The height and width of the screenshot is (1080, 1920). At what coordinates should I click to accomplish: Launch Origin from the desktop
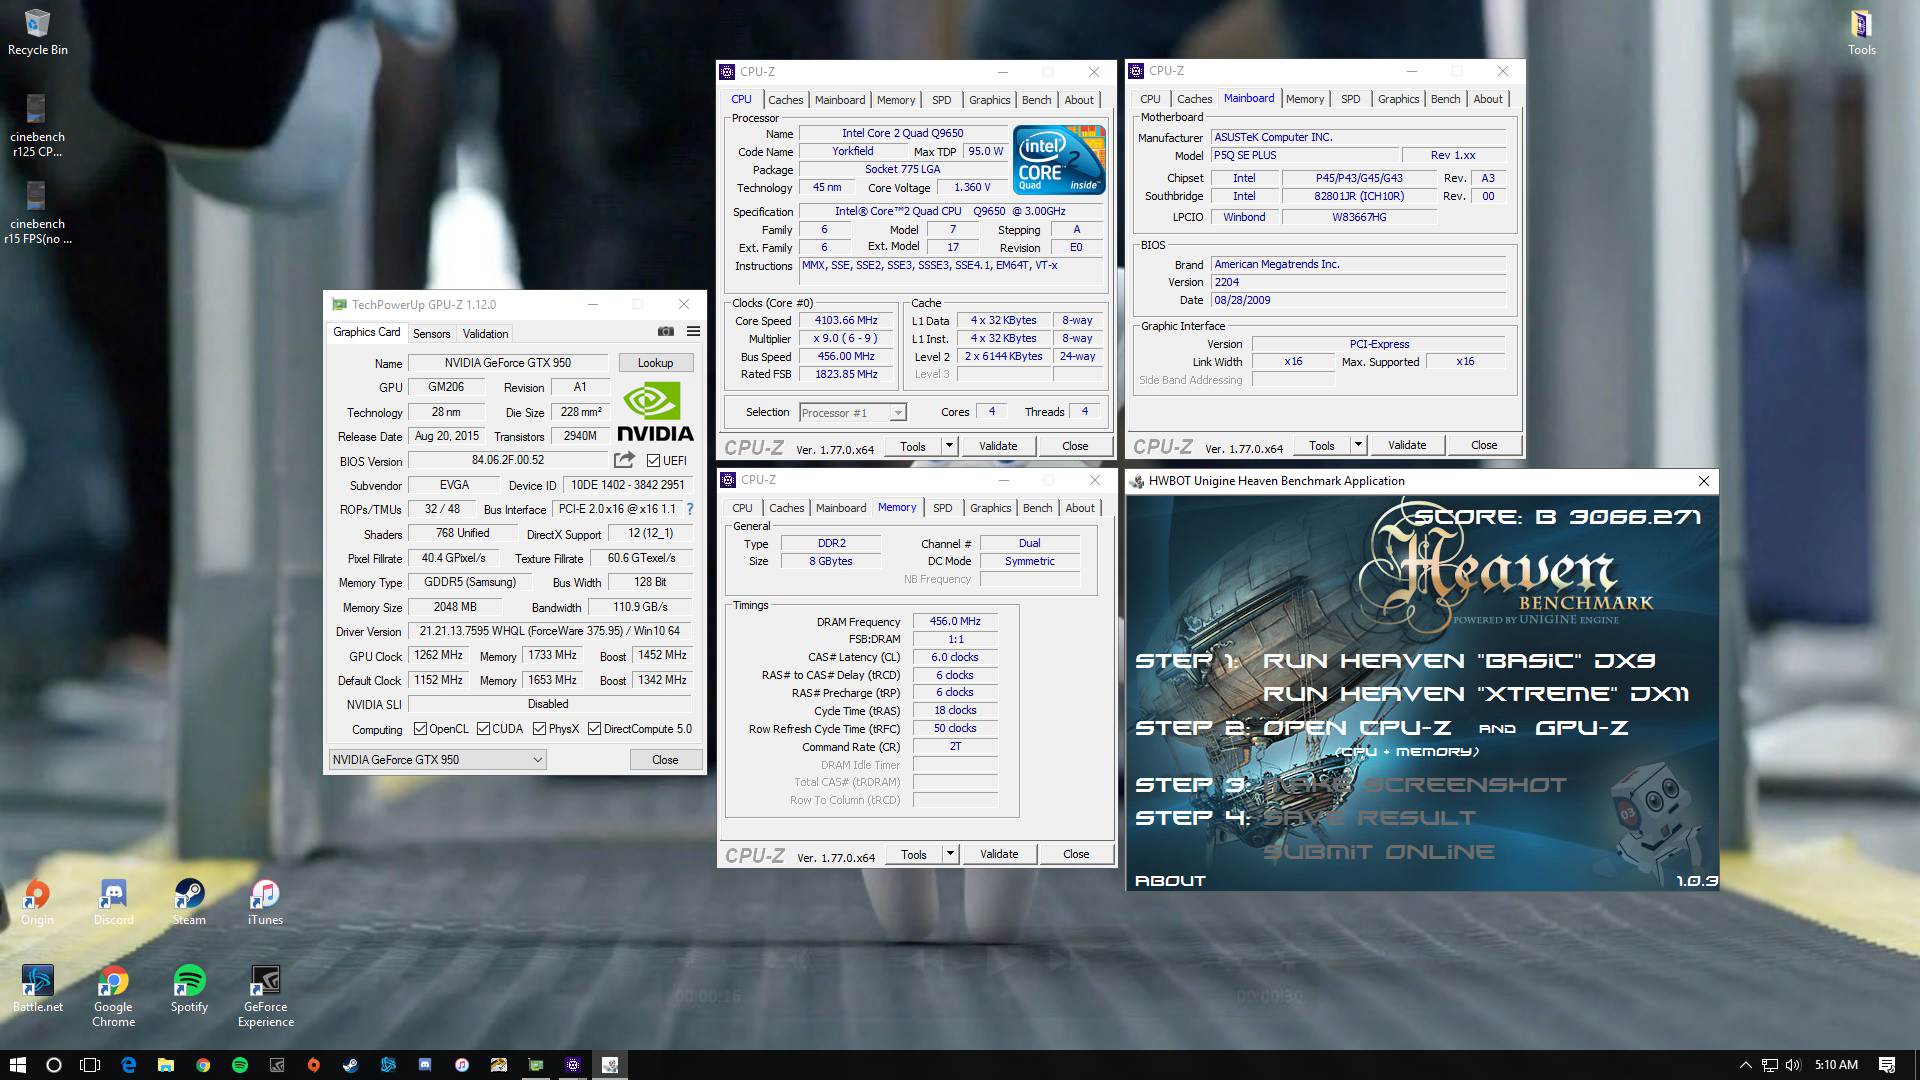coord(37,902)
